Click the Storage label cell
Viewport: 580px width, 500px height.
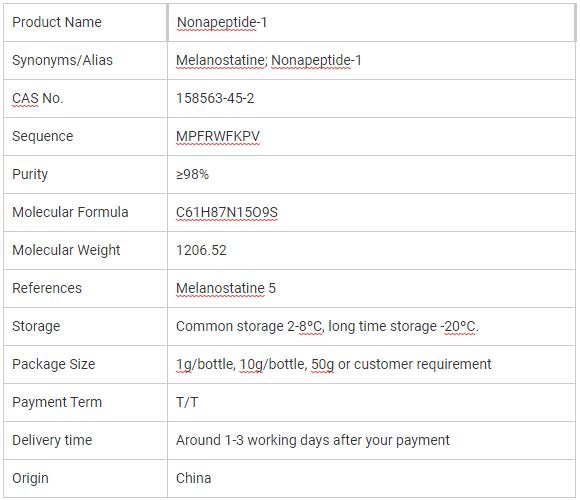pyautogui.click(x=85, y=326)
